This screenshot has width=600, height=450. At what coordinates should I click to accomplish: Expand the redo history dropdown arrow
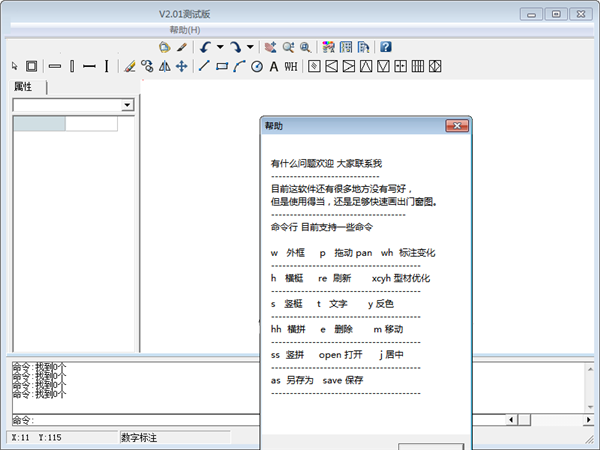pyautogui.click(x=250, y=46)
